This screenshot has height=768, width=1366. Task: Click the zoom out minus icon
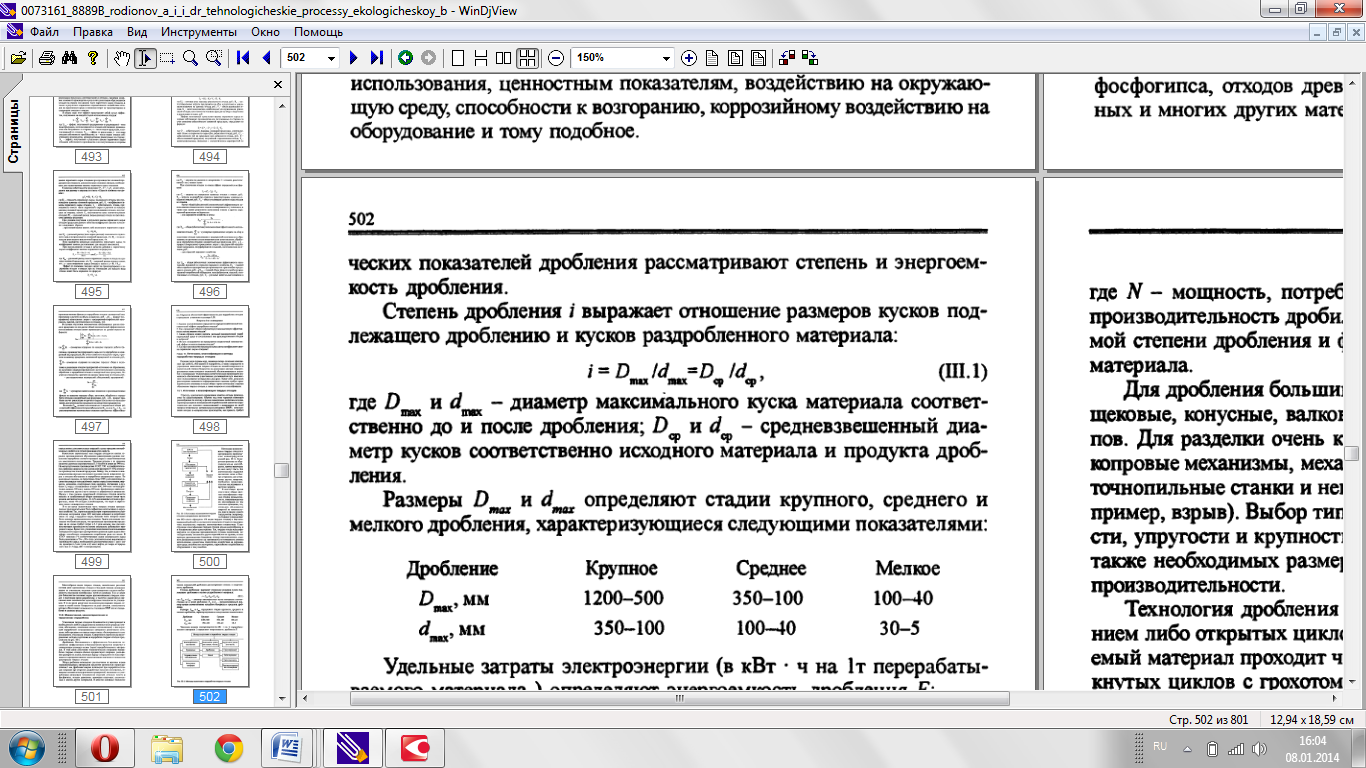[556, 58]
